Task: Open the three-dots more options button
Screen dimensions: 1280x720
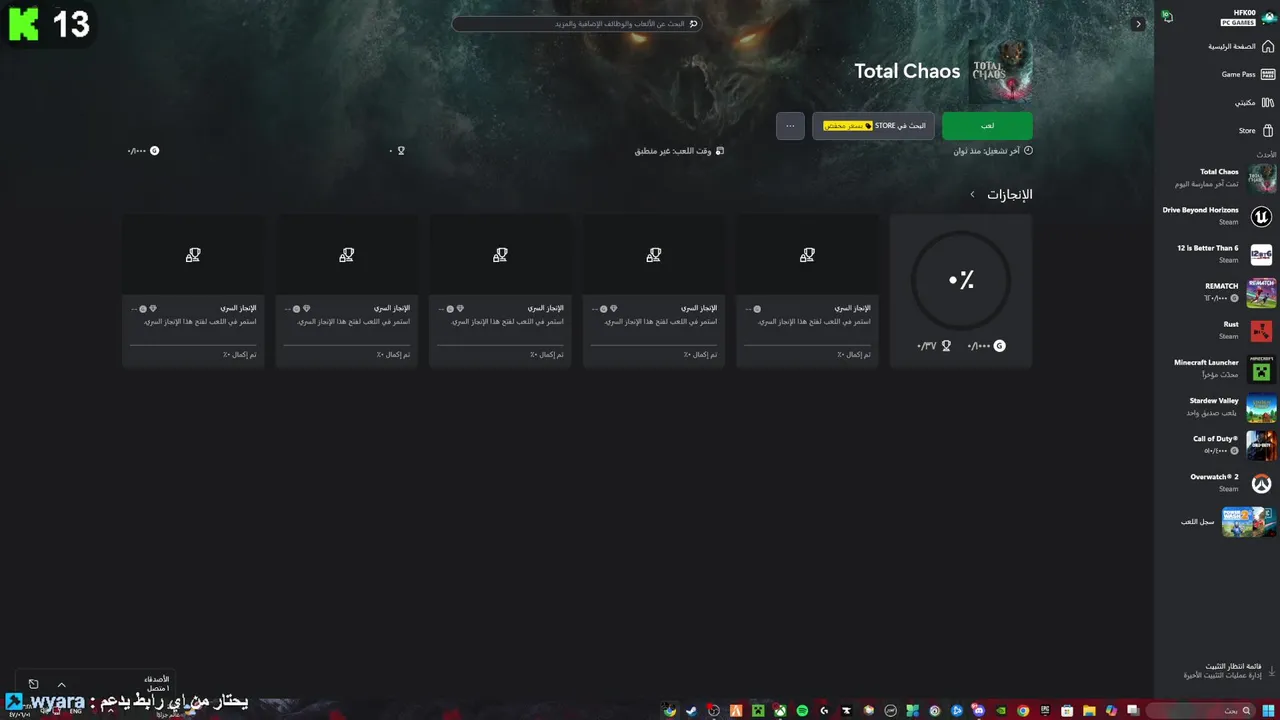Action: tap(790, 126)
